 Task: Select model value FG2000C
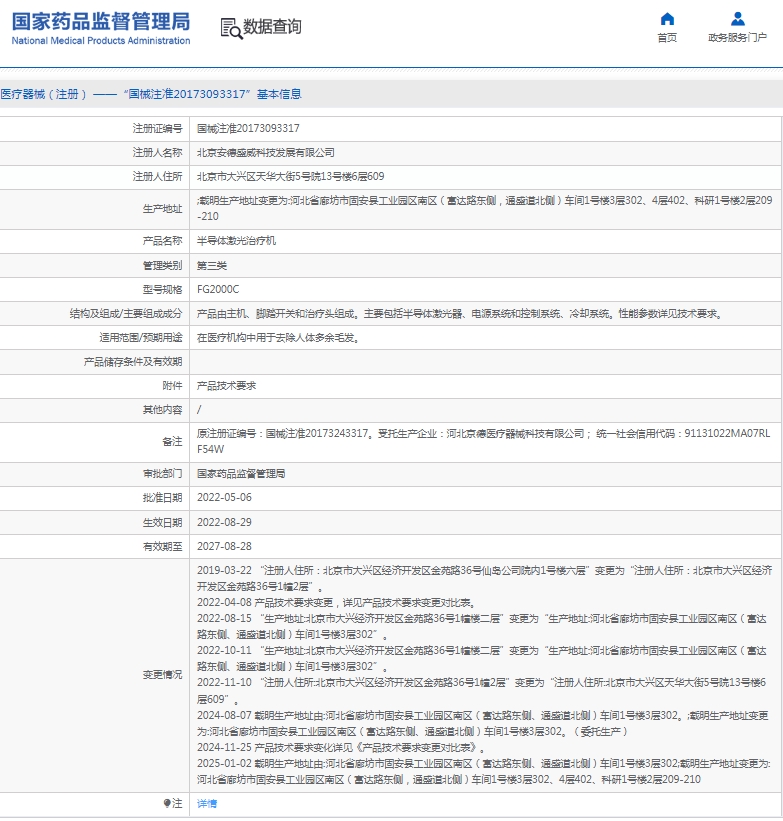pos(218,290)
